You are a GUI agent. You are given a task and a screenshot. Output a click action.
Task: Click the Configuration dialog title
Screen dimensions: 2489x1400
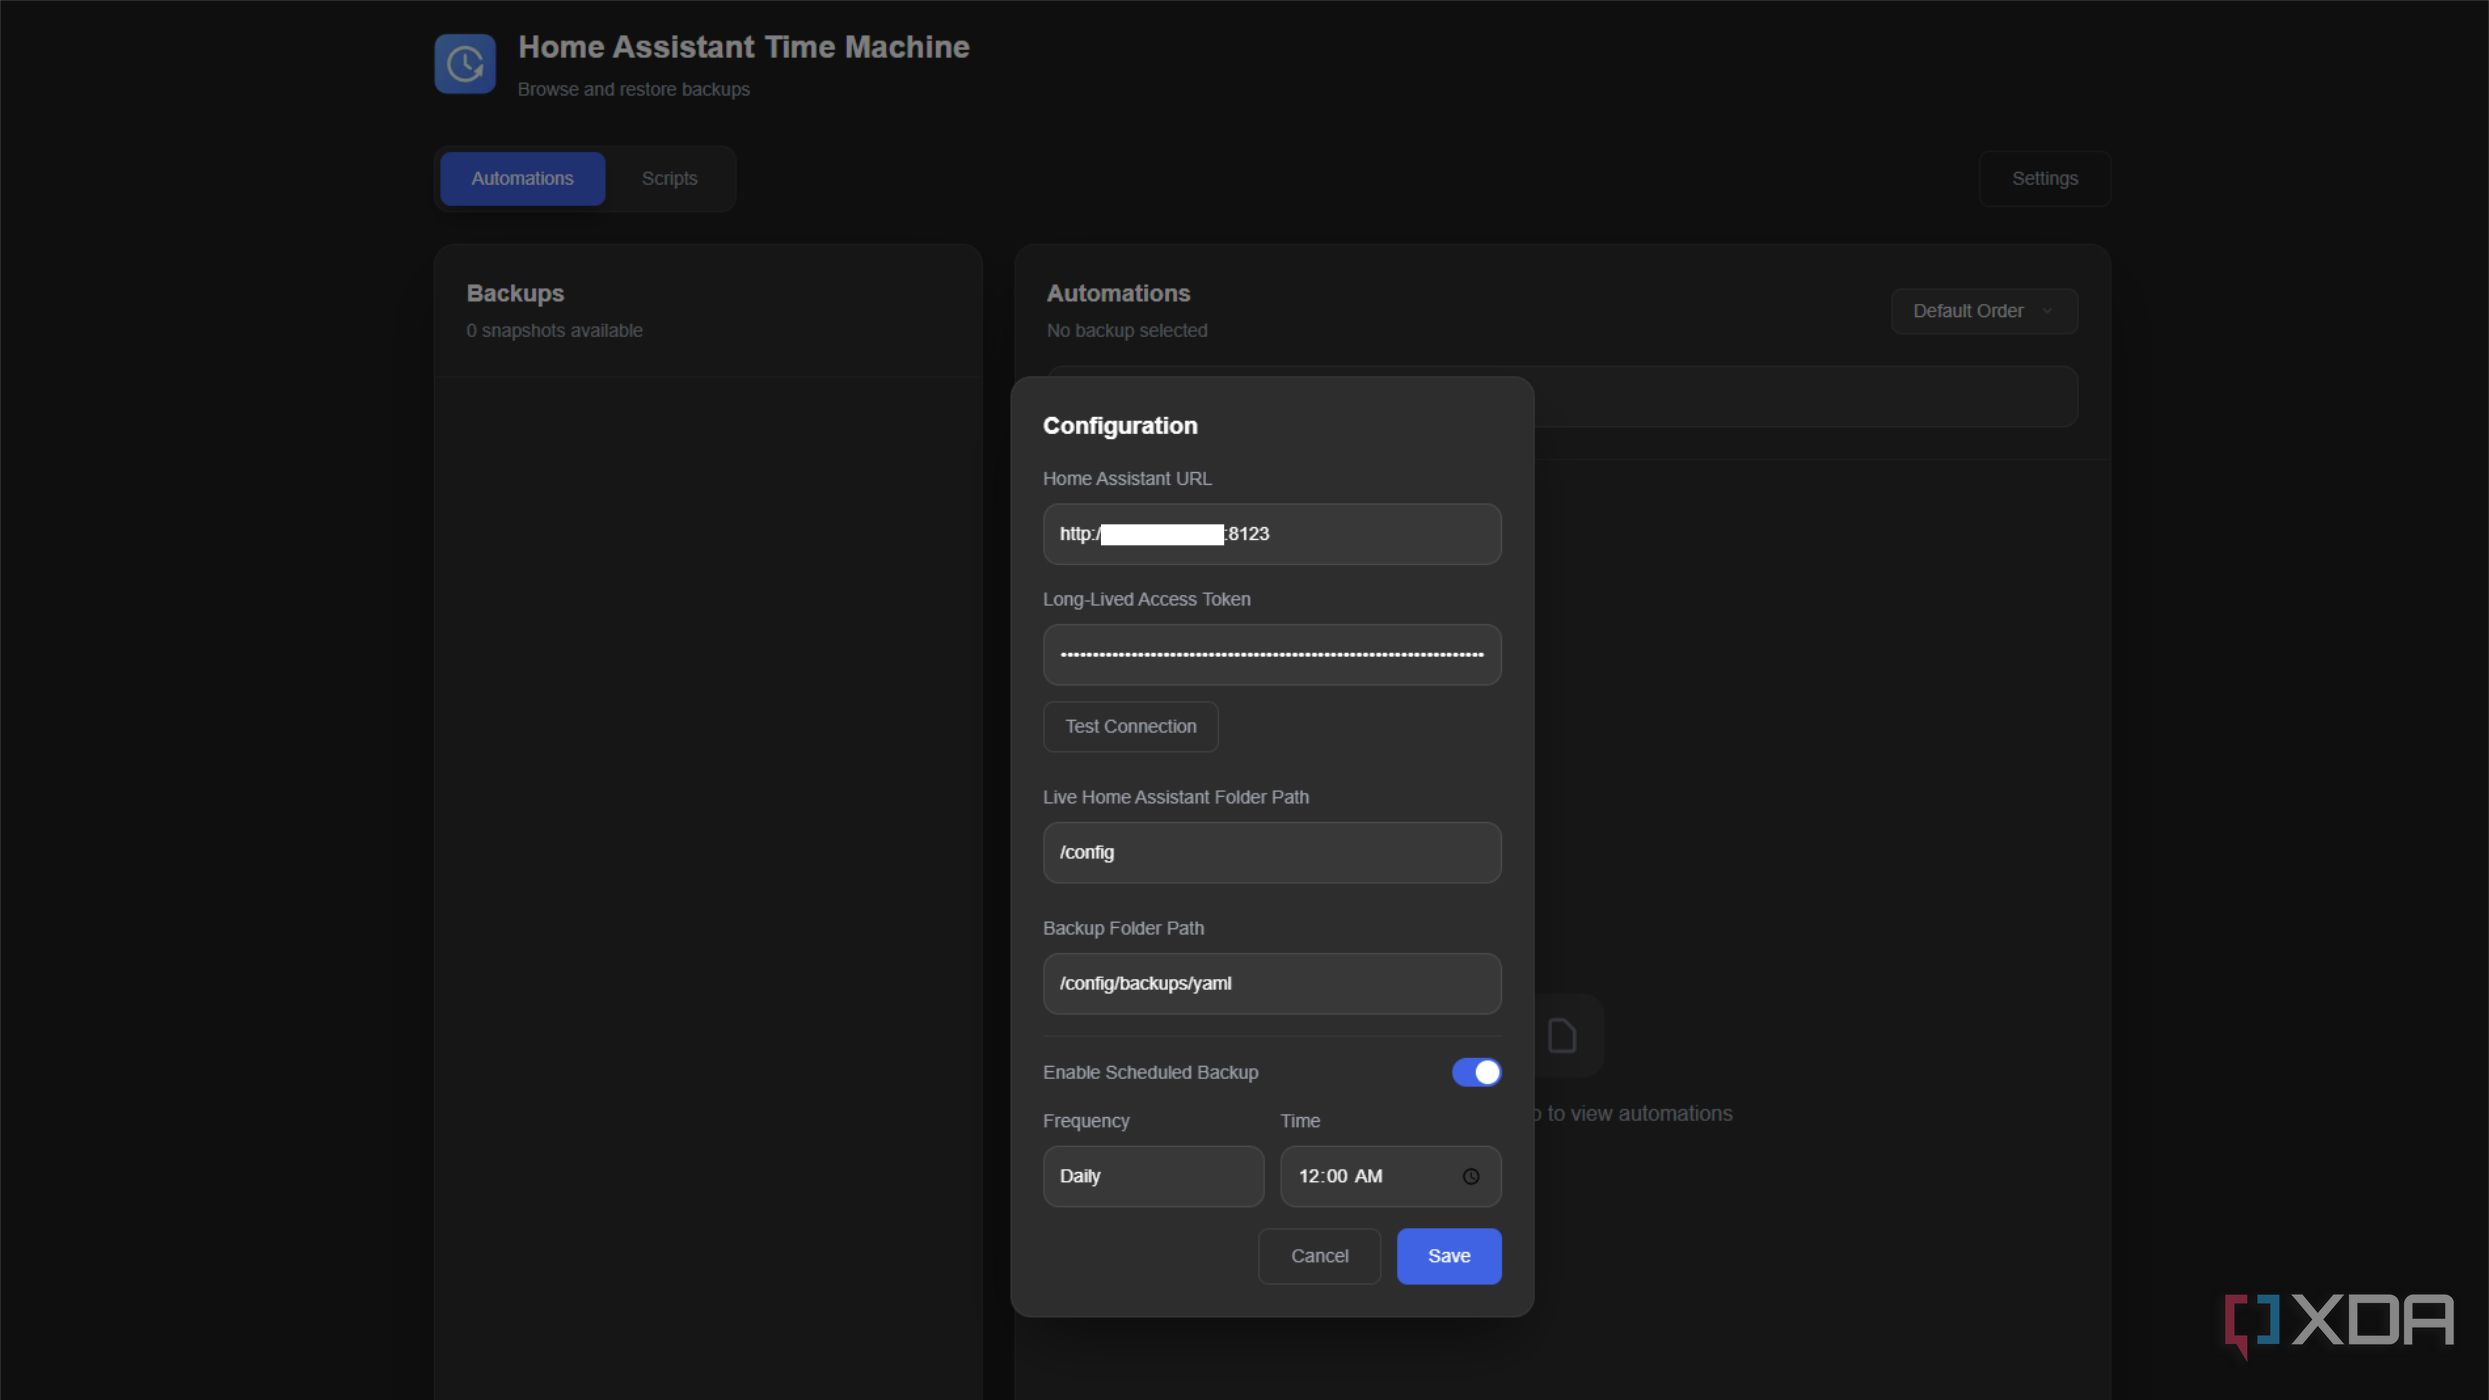tap(1120, 426)
